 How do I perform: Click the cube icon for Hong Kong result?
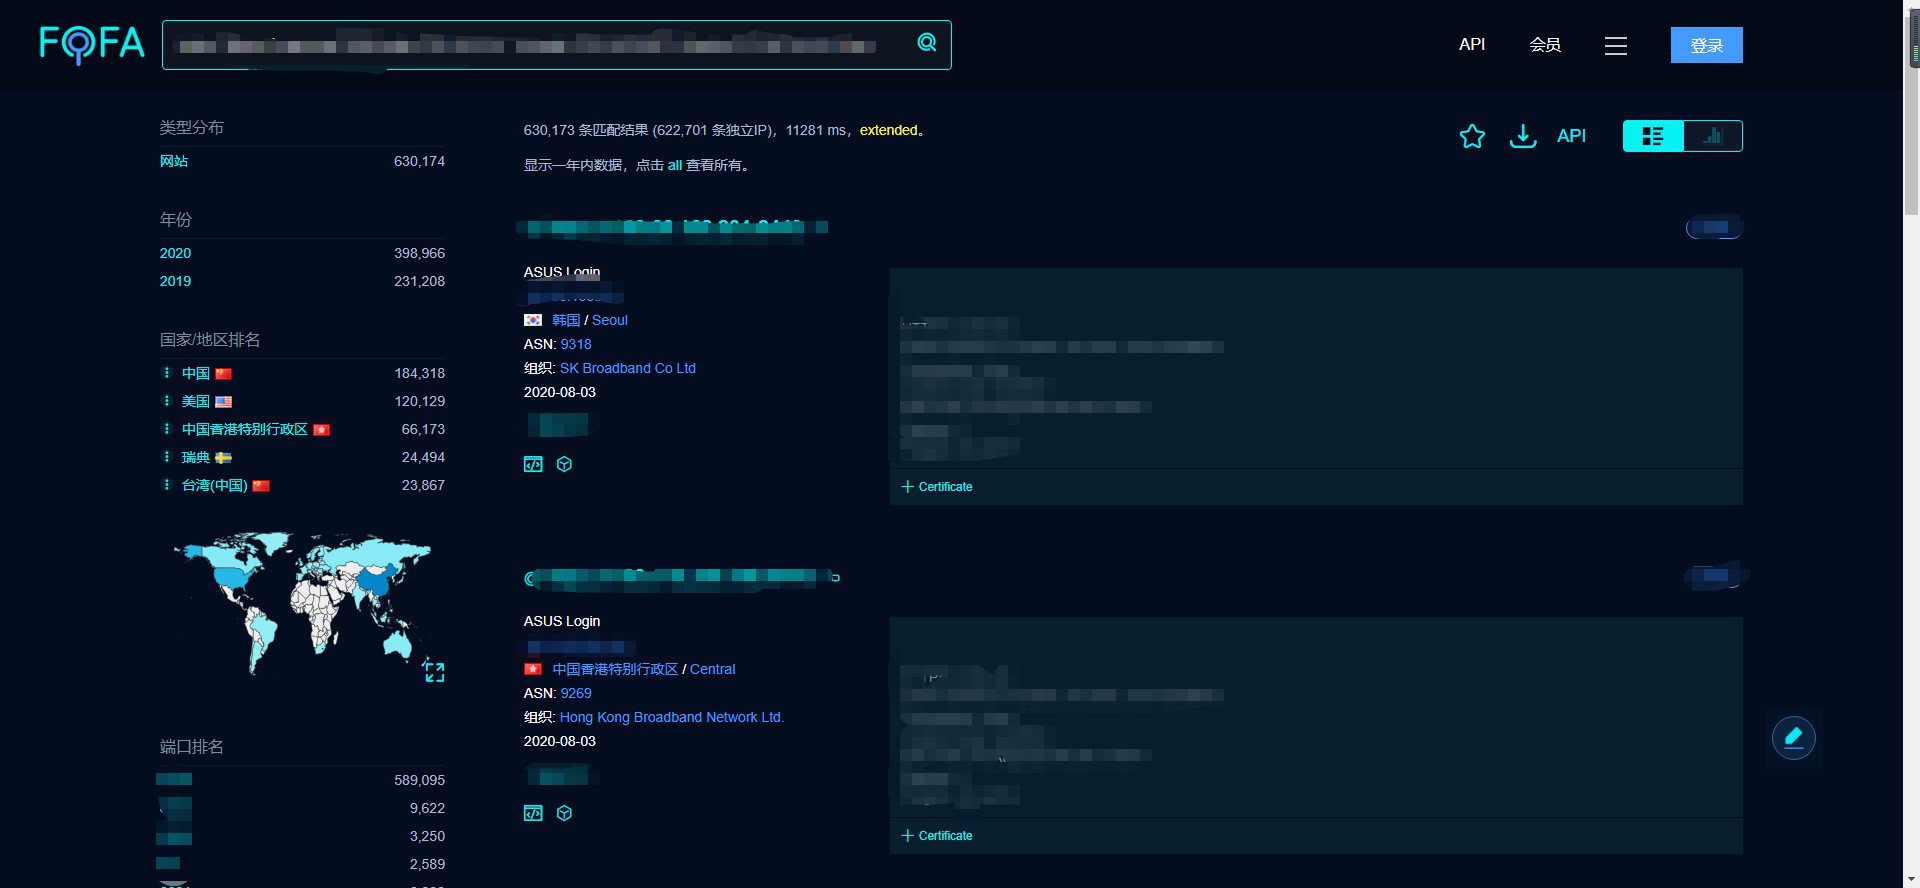564,813
